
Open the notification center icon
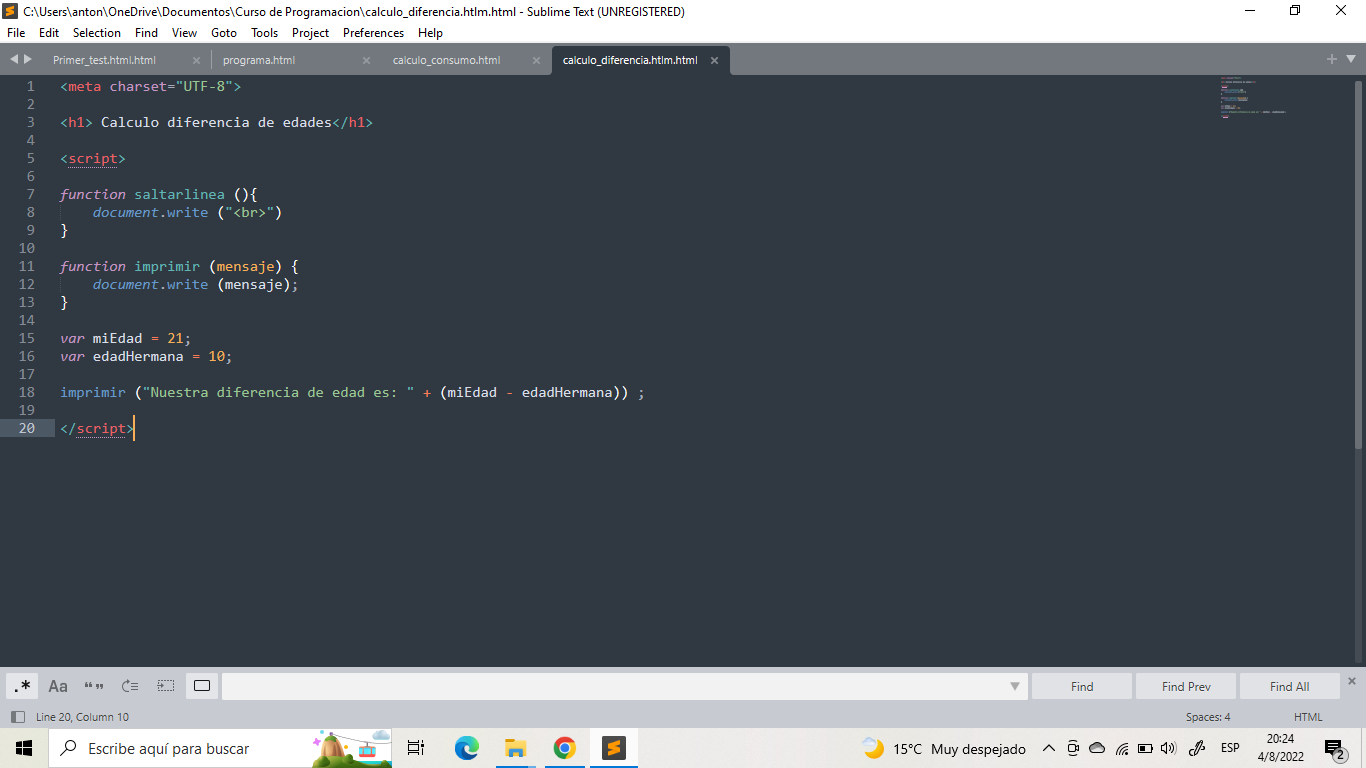1334,749
